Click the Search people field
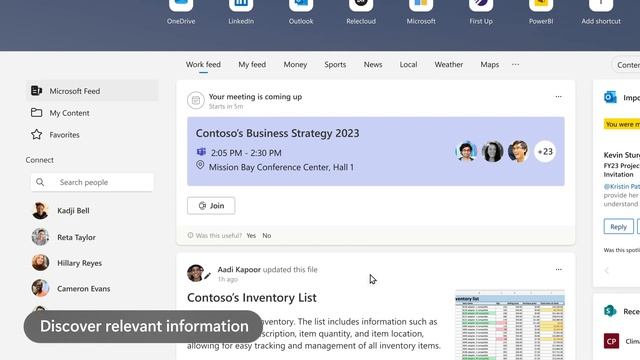The height and width of the screenshot is (360, 640). point(92,182)
